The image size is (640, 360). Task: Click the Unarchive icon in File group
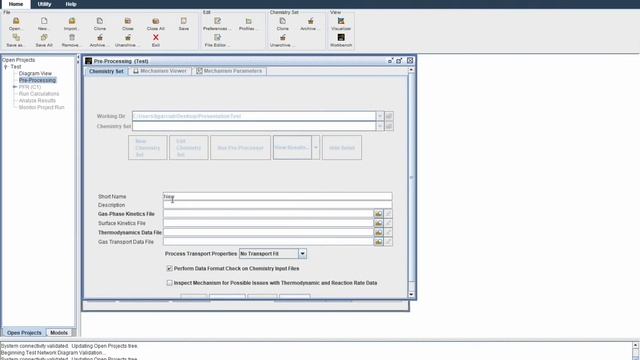[x=128, y=38]
